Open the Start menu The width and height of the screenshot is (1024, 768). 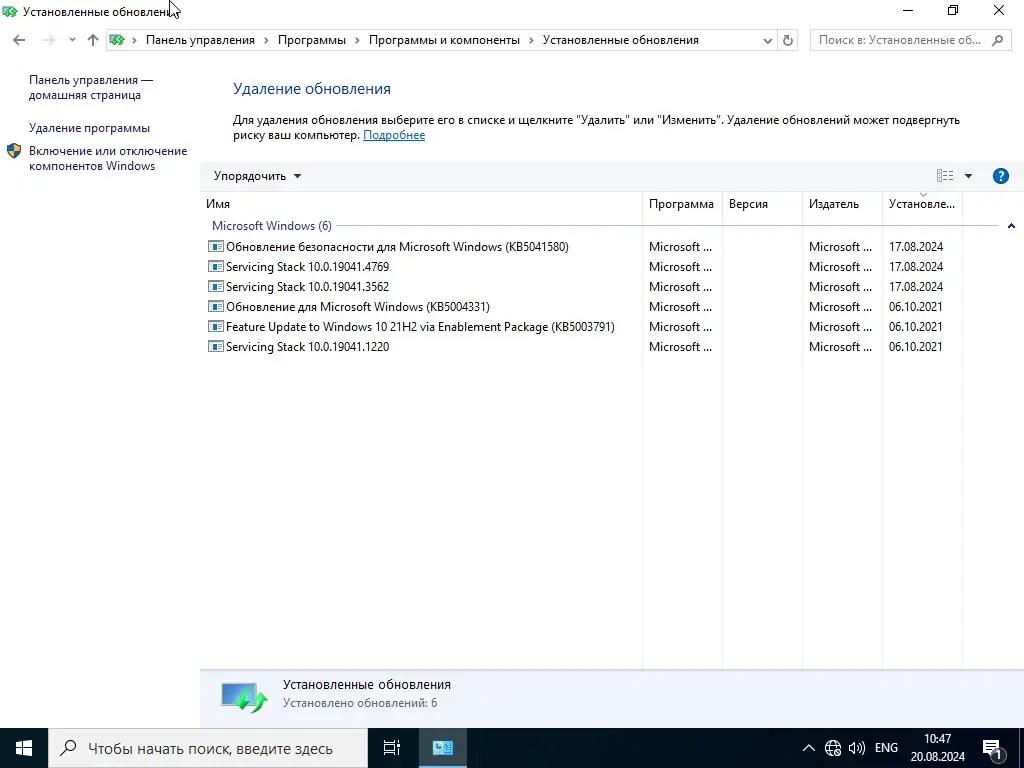click(x=22, y=747)
